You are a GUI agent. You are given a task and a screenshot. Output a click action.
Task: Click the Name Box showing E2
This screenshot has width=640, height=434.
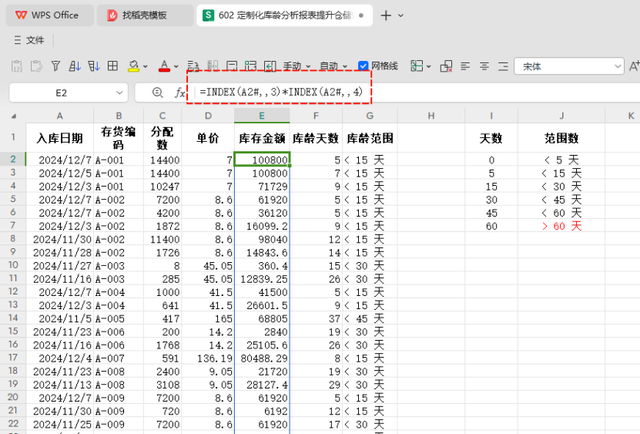61,93
